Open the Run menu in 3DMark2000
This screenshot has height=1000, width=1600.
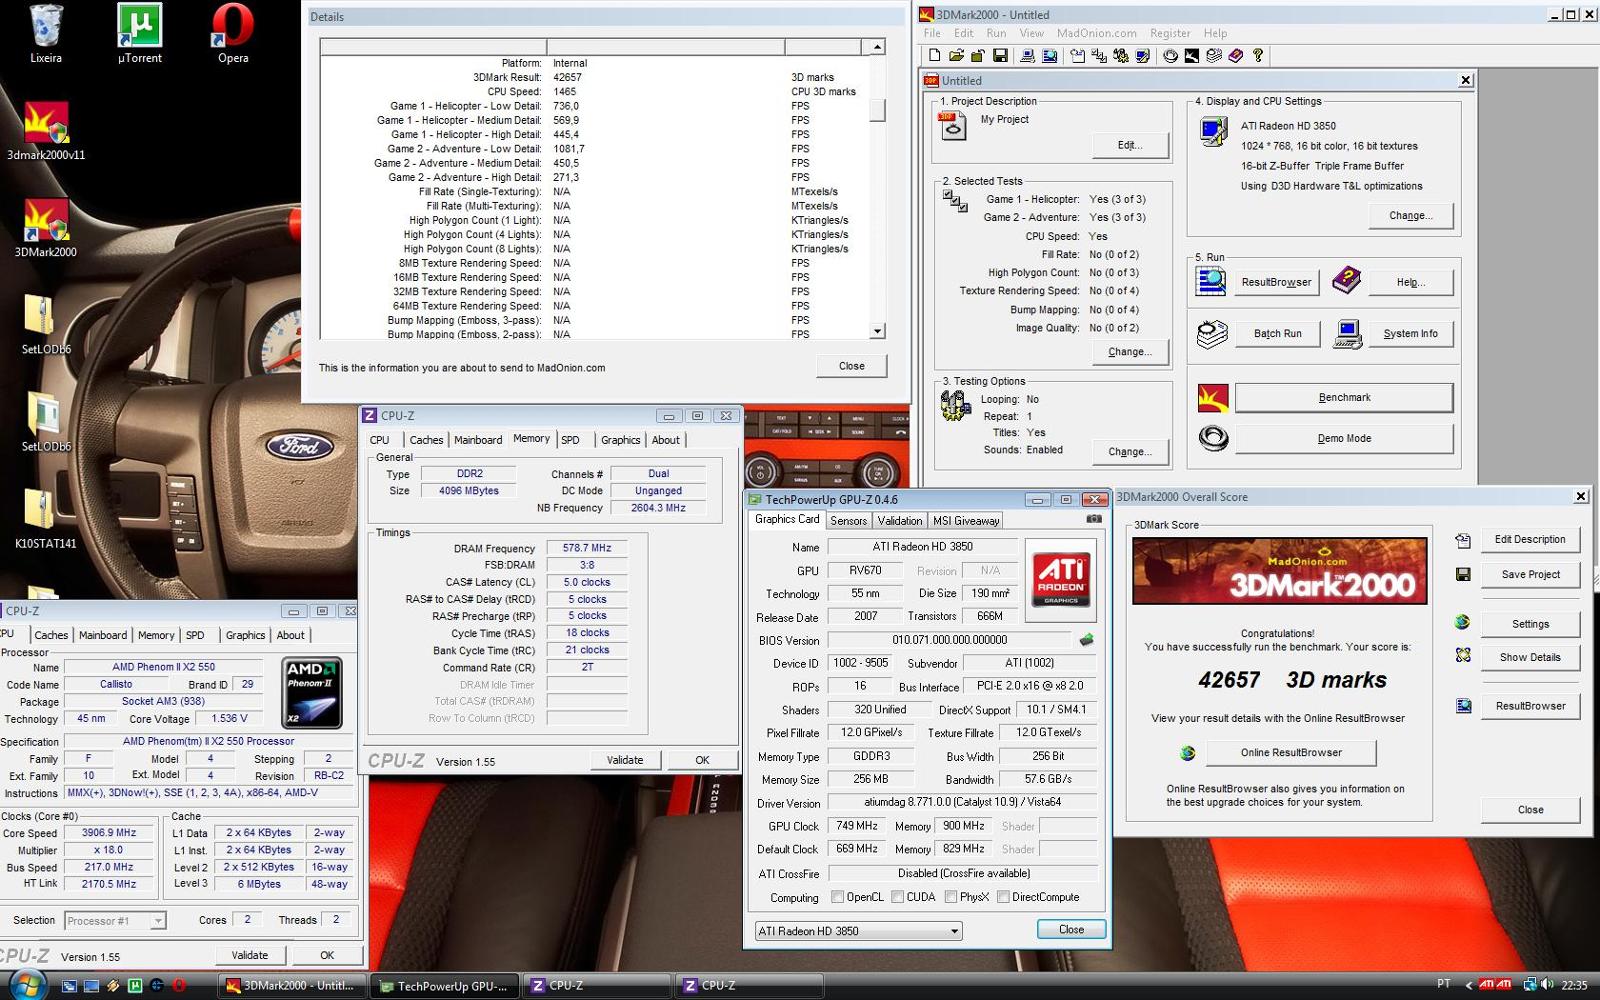coord(996,33)
